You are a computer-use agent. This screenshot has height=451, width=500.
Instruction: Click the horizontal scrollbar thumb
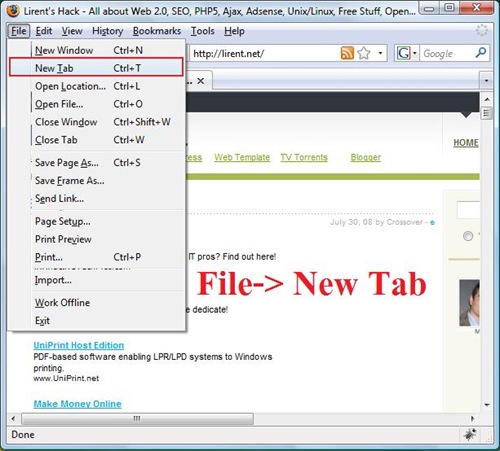click(137, 418)
